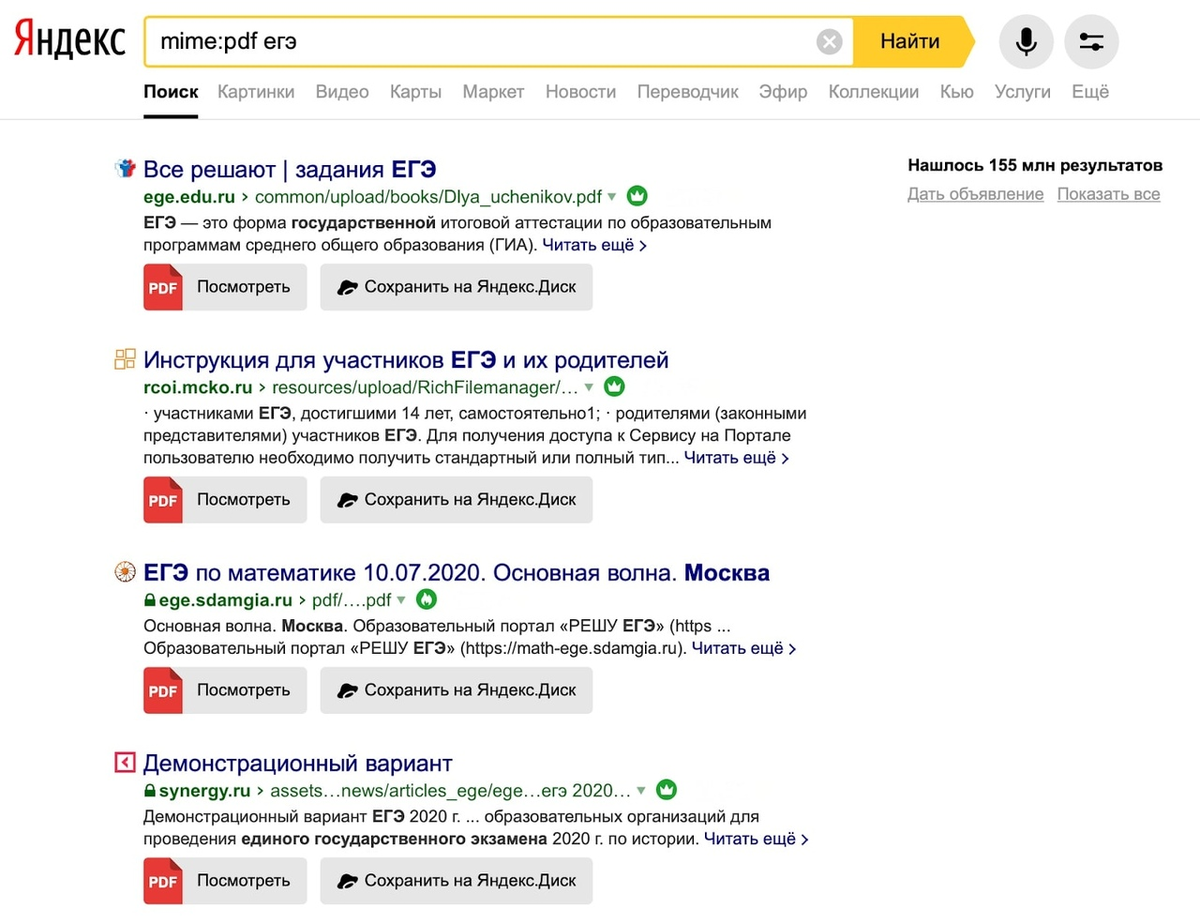Screen dimensions: 1200x924
Task: Save synergy.ru PDF на Яндекс.Диск
Action: point(456,881)
